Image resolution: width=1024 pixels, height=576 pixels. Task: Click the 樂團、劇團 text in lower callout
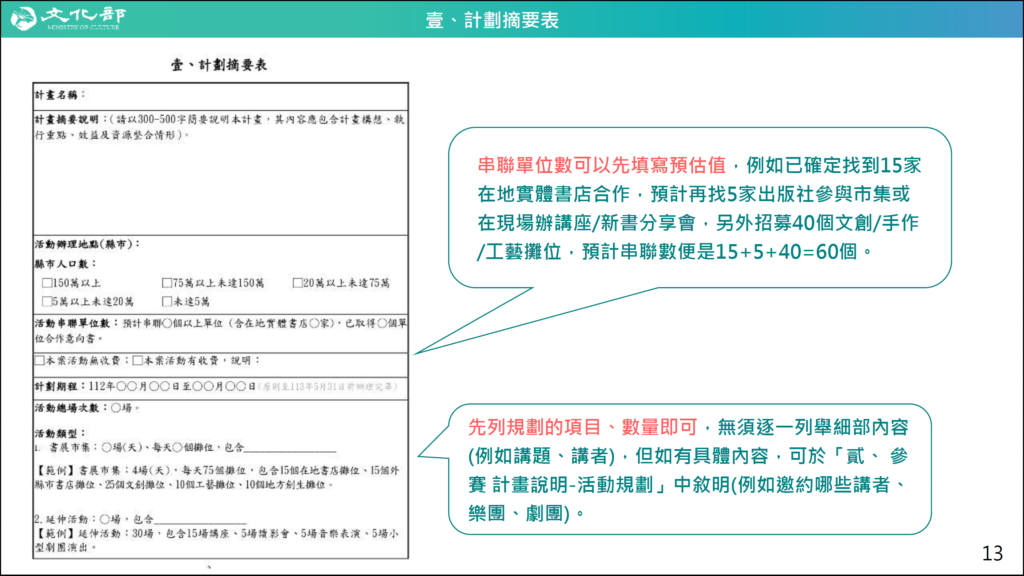[519, 513]
